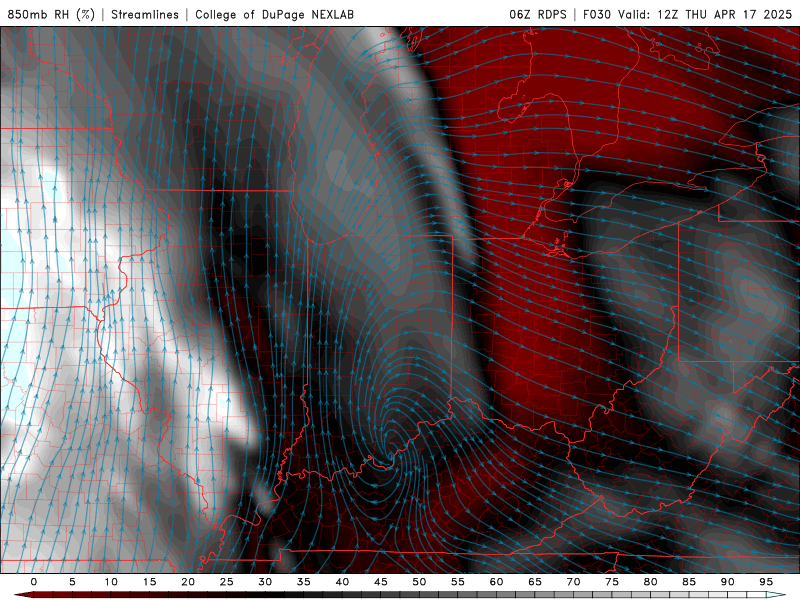Click the color bar value 5

point(72,582)
